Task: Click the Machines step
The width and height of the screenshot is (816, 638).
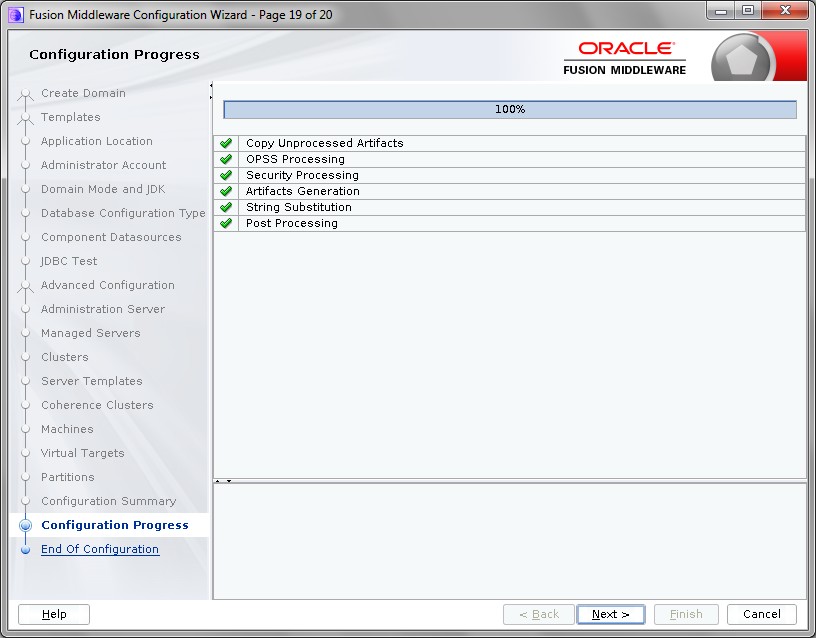Action: coord(67,429)
